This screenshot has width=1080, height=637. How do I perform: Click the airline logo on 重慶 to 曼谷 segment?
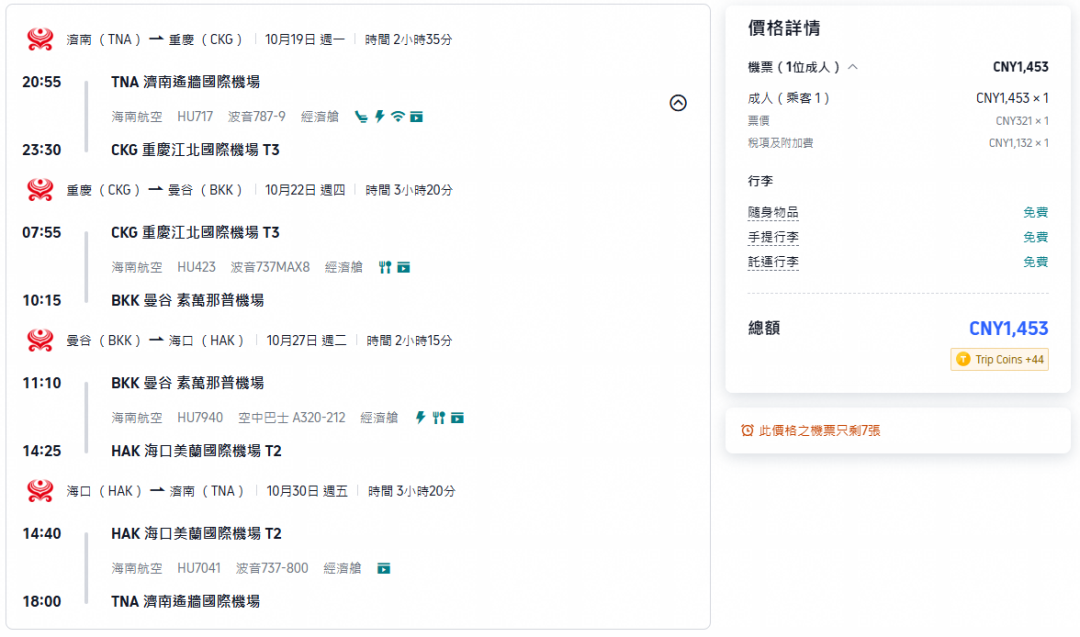click(40, 189)
